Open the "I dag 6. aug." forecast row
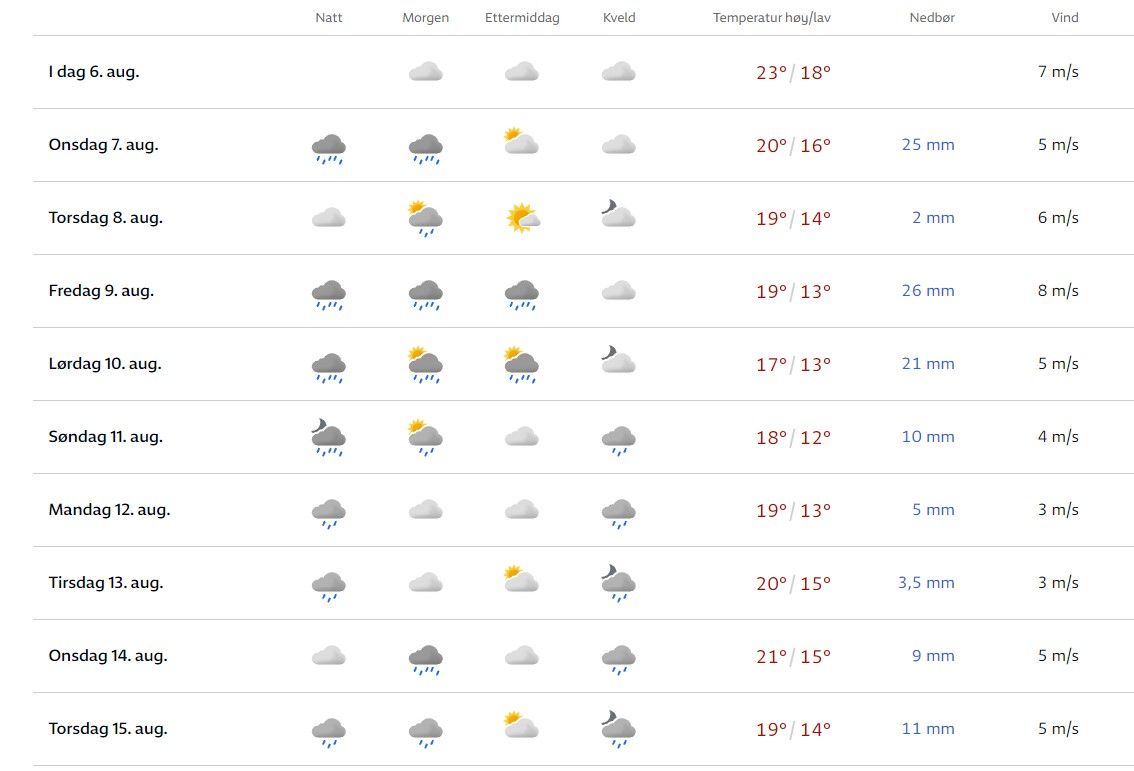The image size is (1134, 771). 94,72
